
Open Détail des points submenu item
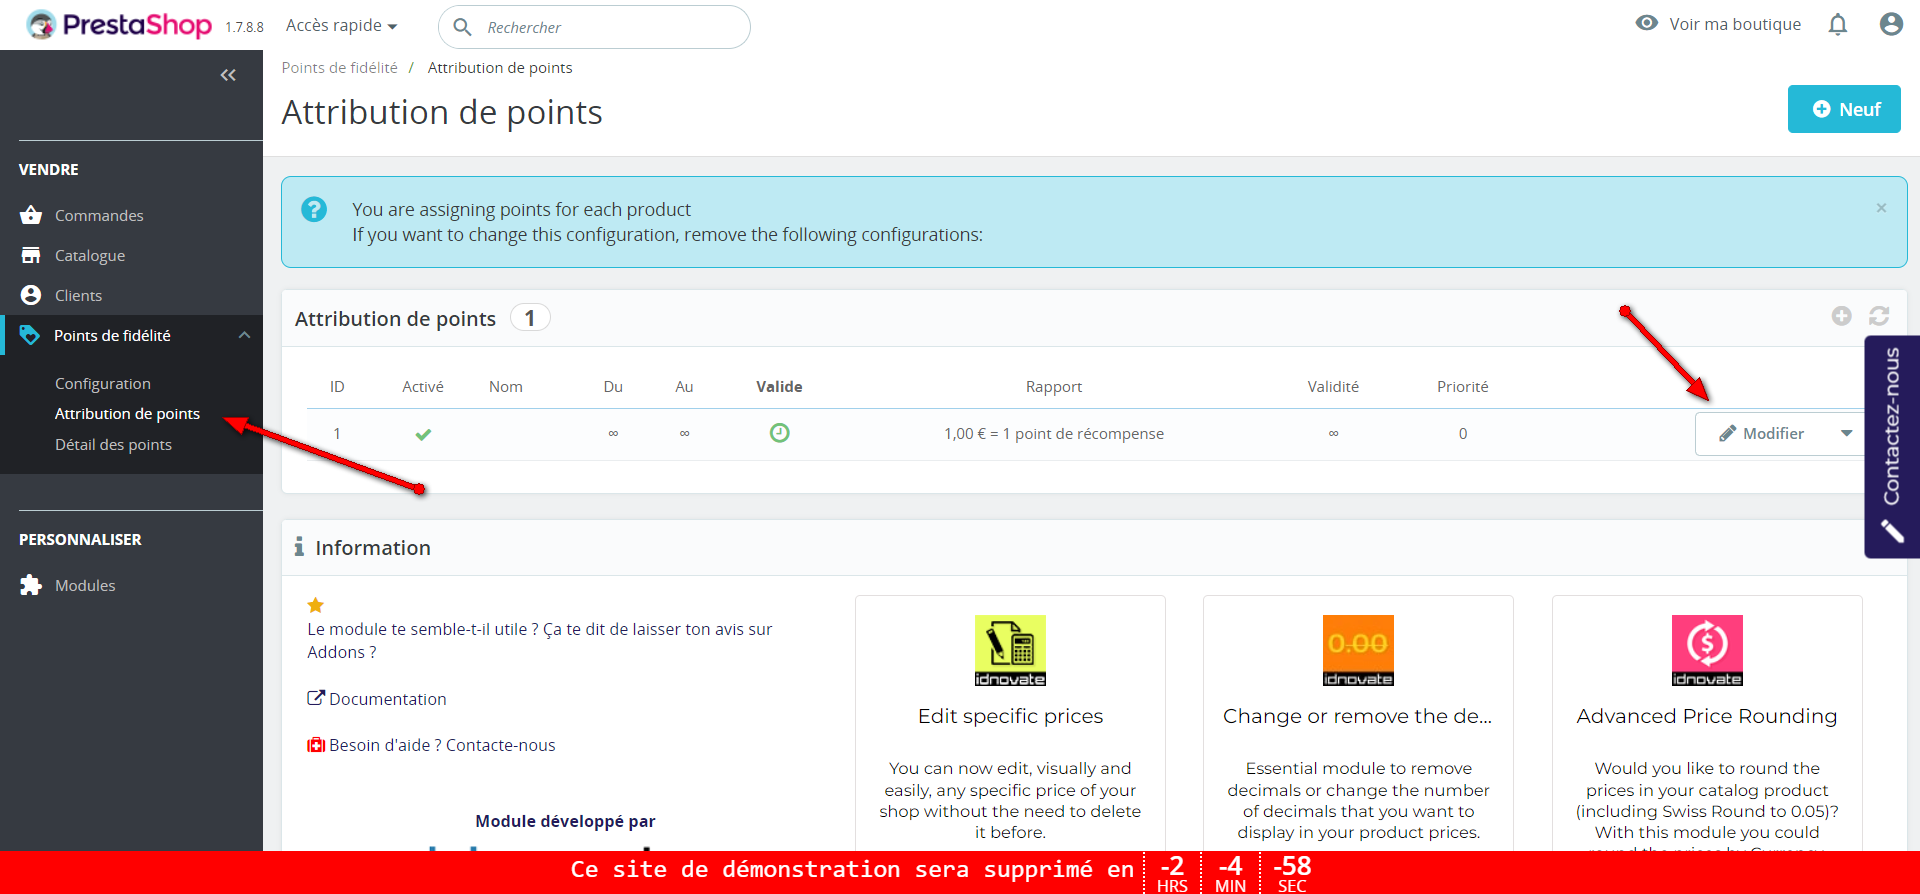(113, 444)
